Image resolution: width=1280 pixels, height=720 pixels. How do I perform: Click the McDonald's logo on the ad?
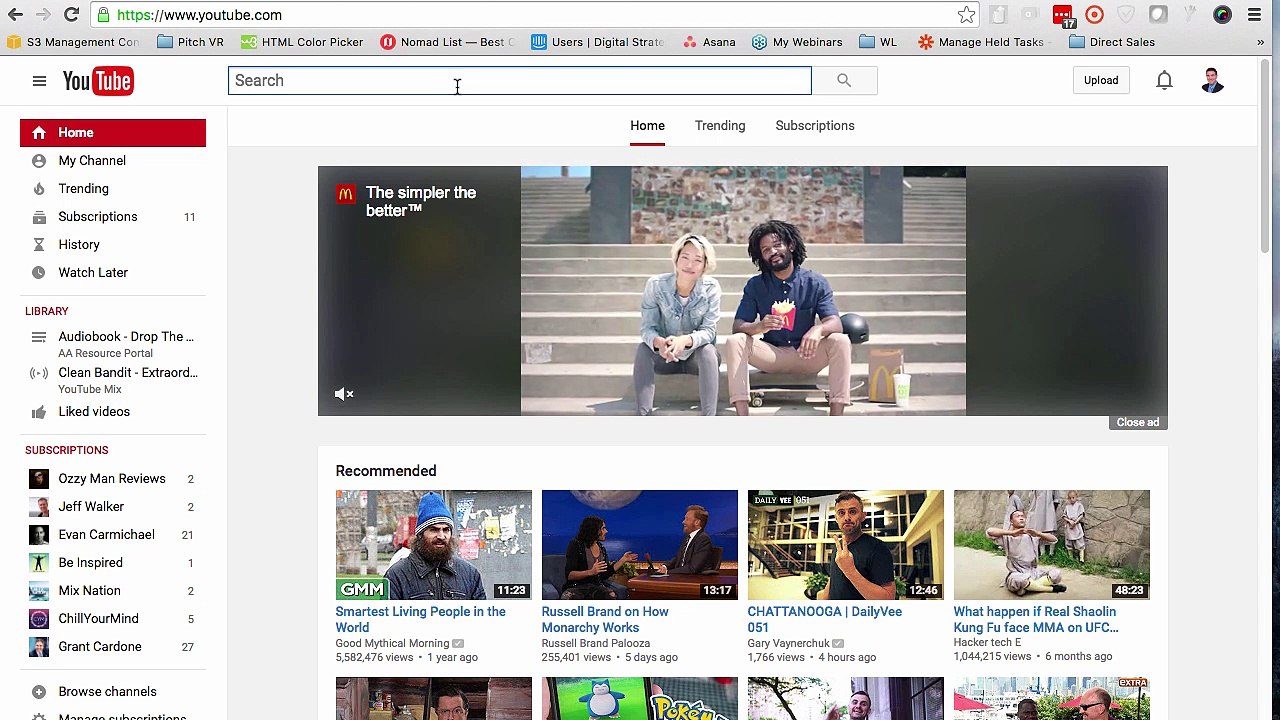(x=345, y=194)
